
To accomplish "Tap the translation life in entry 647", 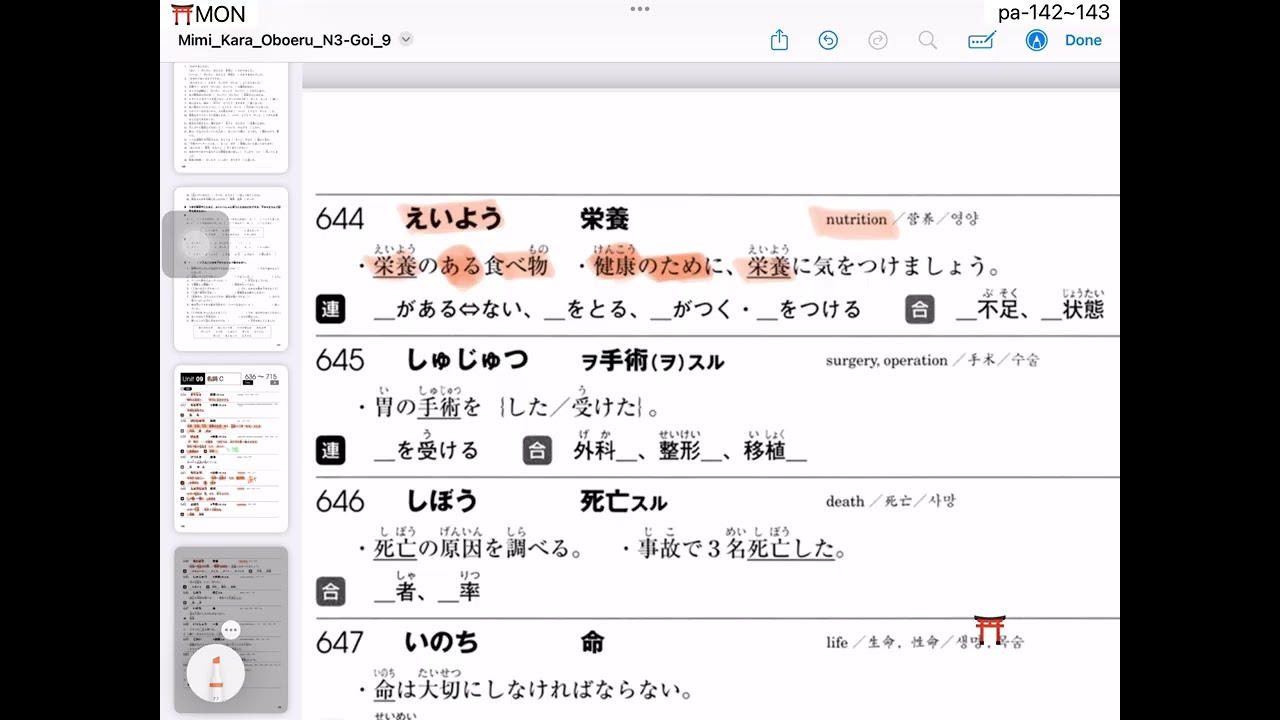I will [x=837, y=642].
